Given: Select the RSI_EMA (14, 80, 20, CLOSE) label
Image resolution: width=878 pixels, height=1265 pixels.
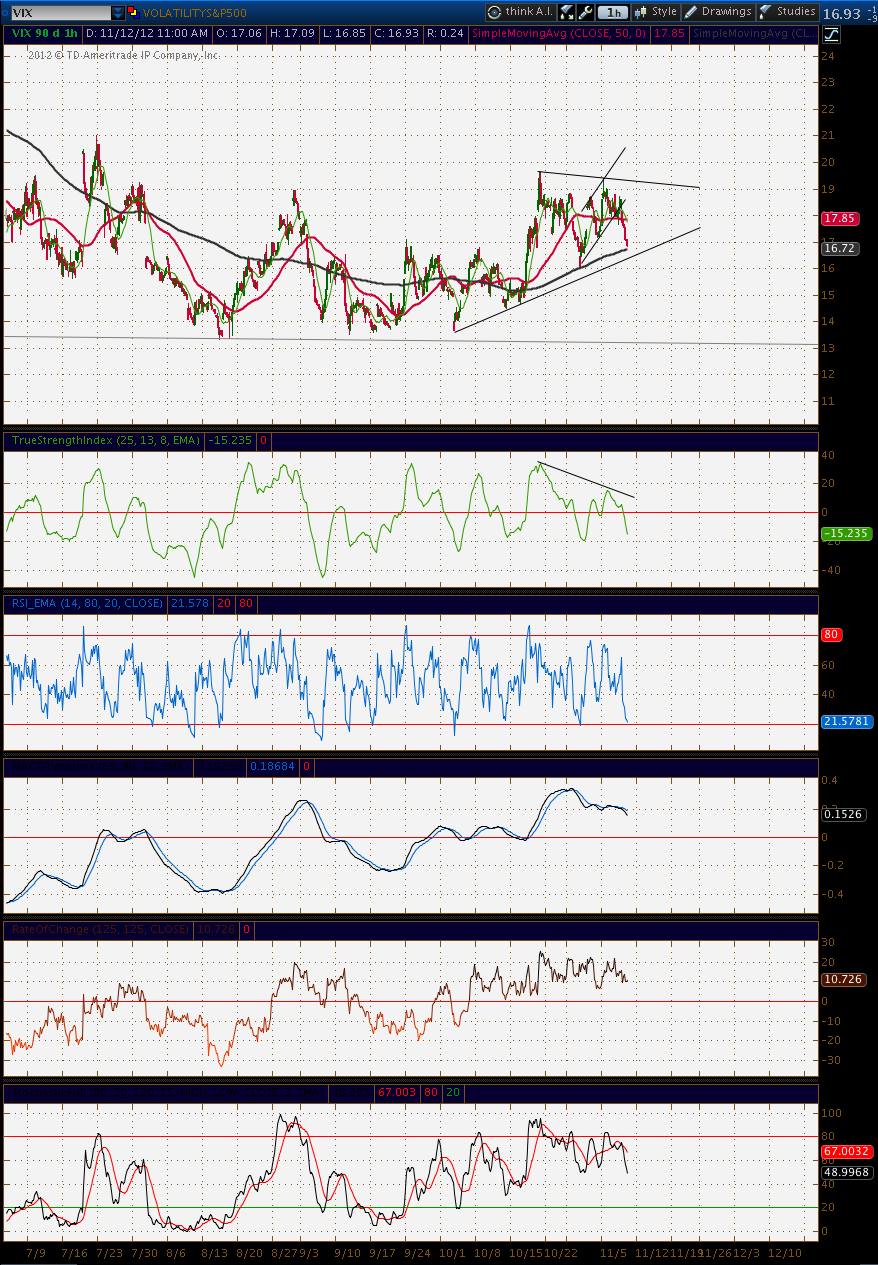Looking at the screenshot, I should 86,603.
